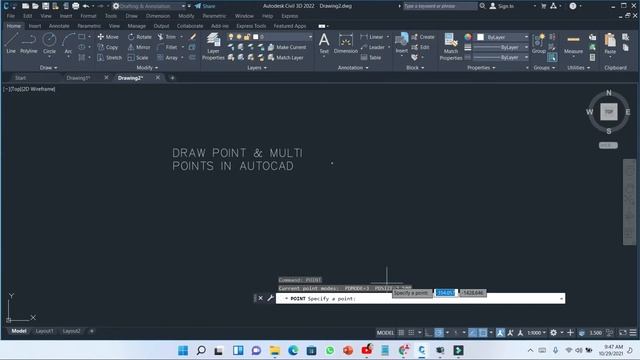
Task: Select the Polyline tool
Action: pyautogui.click(x=29, y=43)
